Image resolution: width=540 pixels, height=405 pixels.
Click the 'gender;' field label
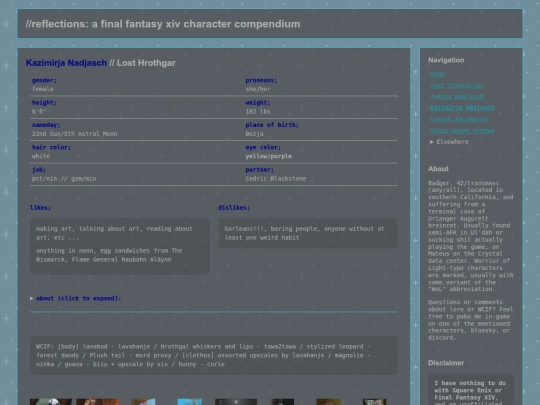(44, 80)
